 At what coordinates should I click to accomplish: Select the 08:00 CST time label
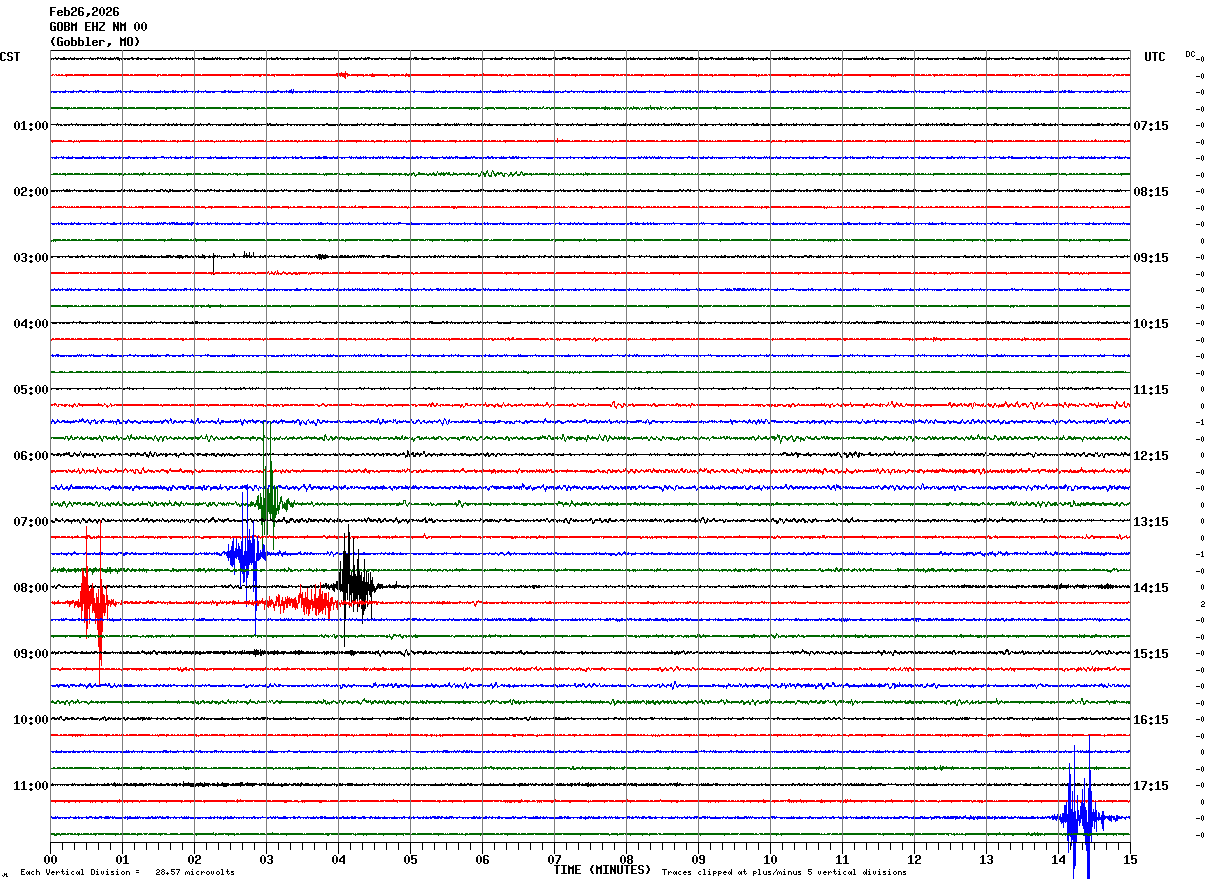(31, 588)
